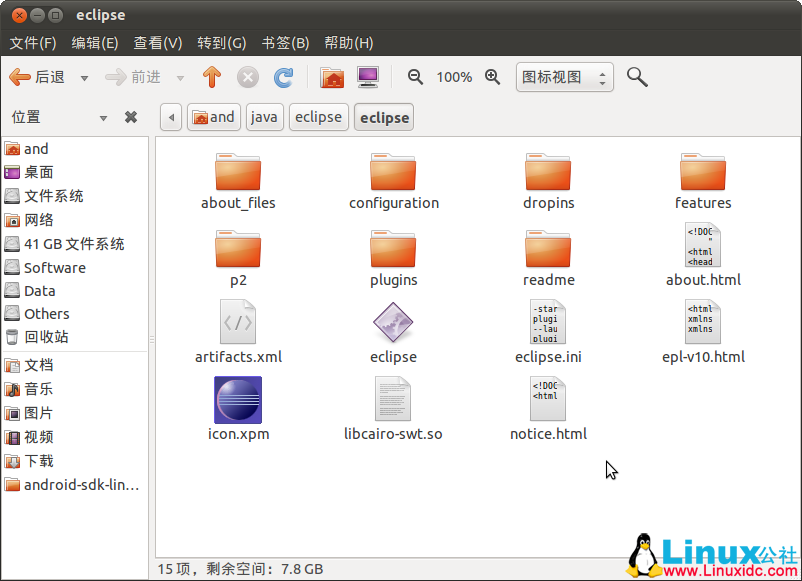The height and width of the screenshot is (581, 802).
Task: Select the eclipse executable icon
Action: [x=393, y=322]
